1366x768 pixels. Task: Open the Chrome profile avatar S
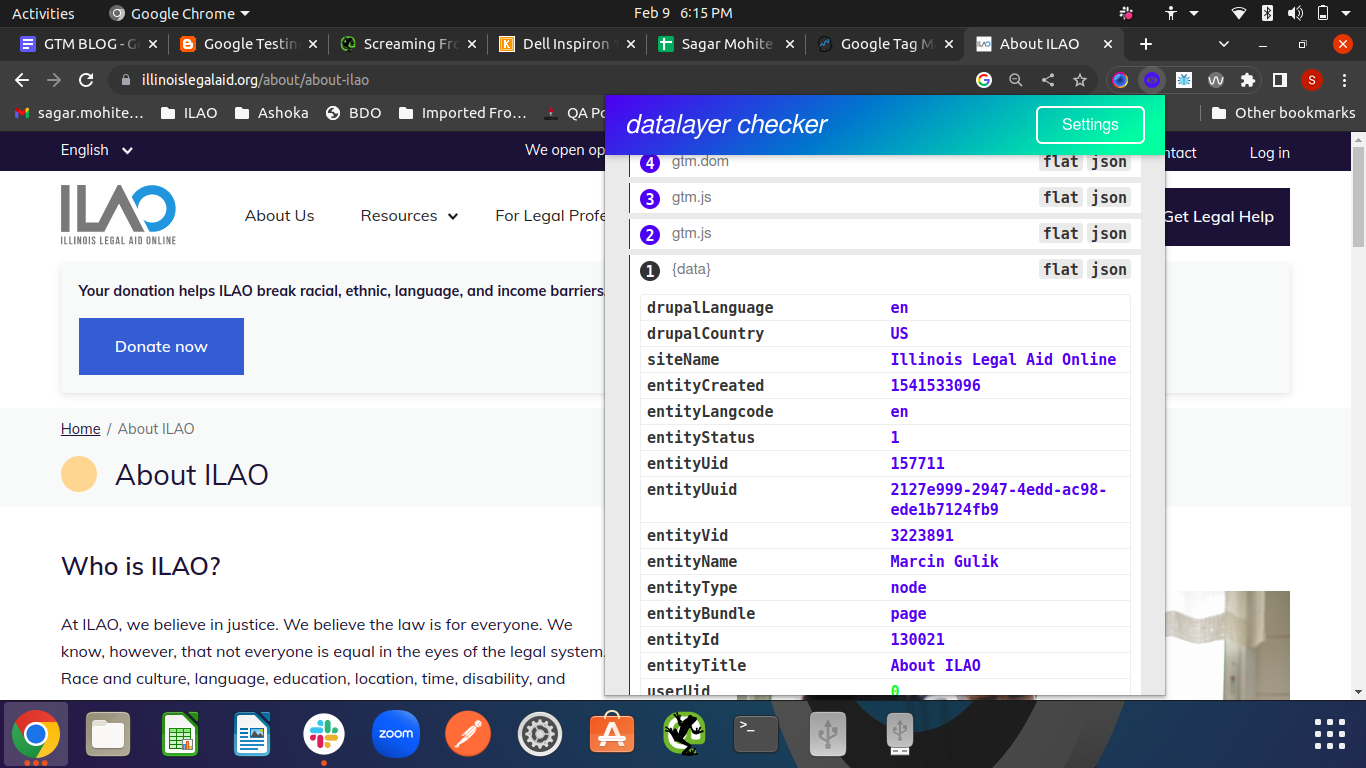[1312, 80]
